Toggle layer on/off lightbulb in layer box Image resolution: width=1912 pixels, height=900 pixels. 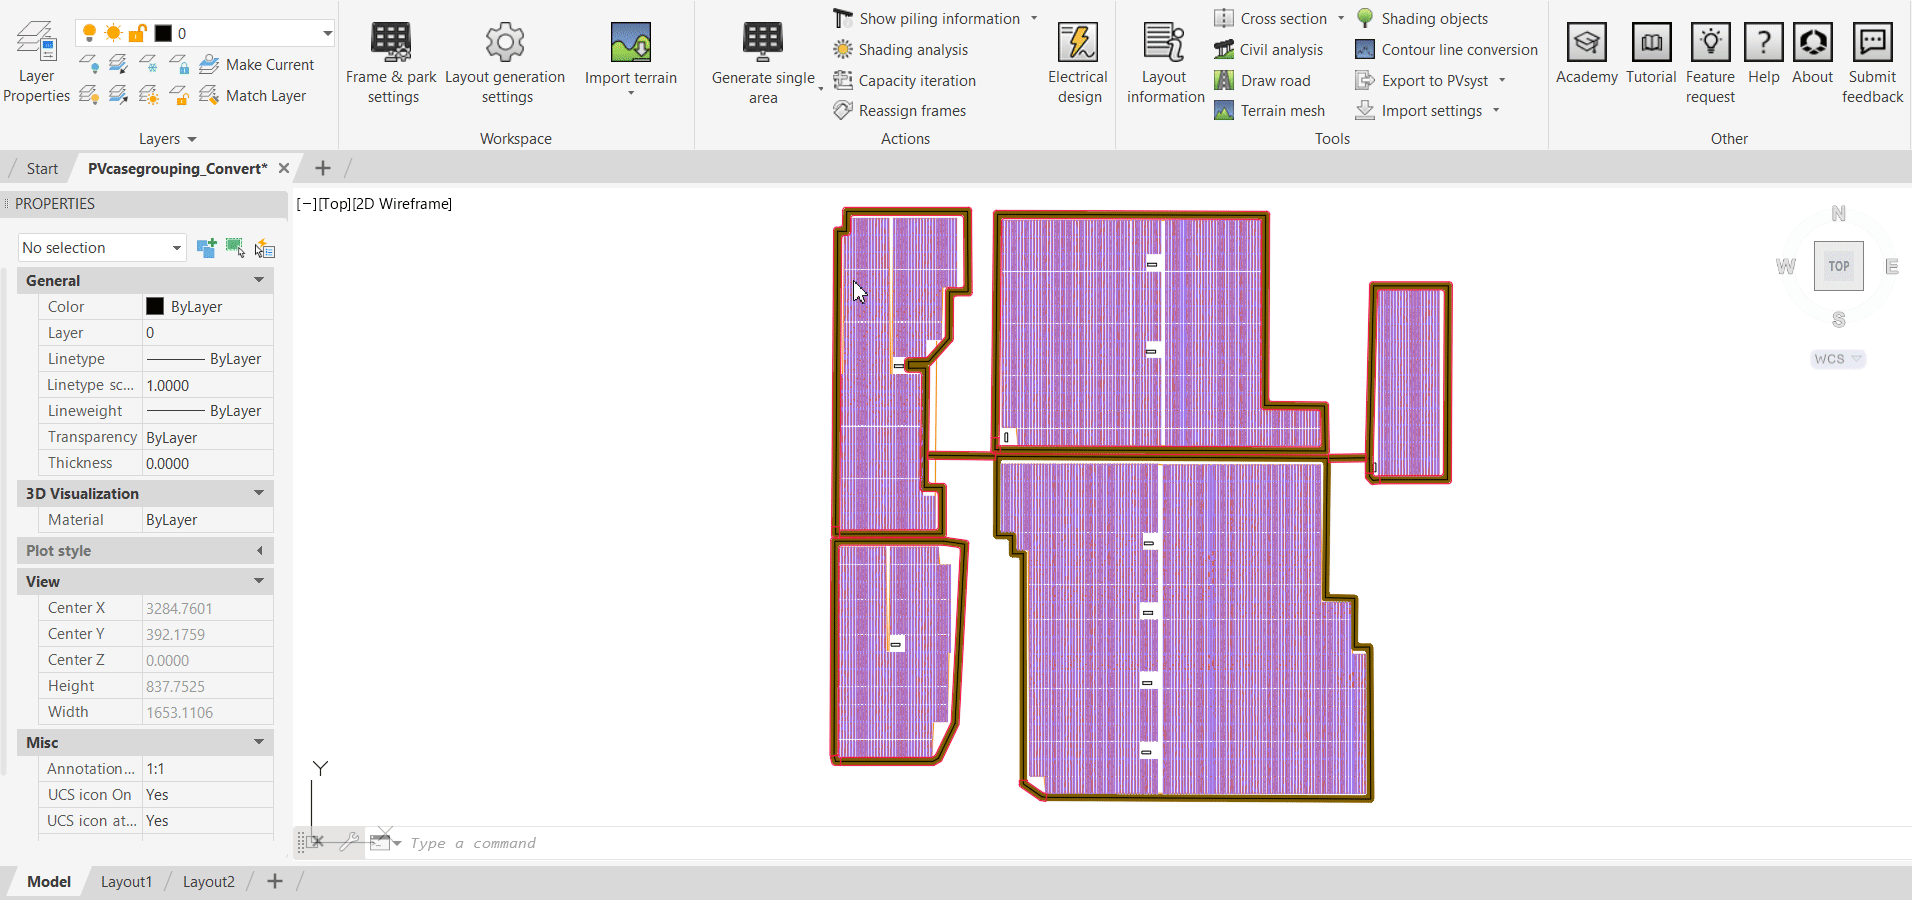tap(89, 33)
